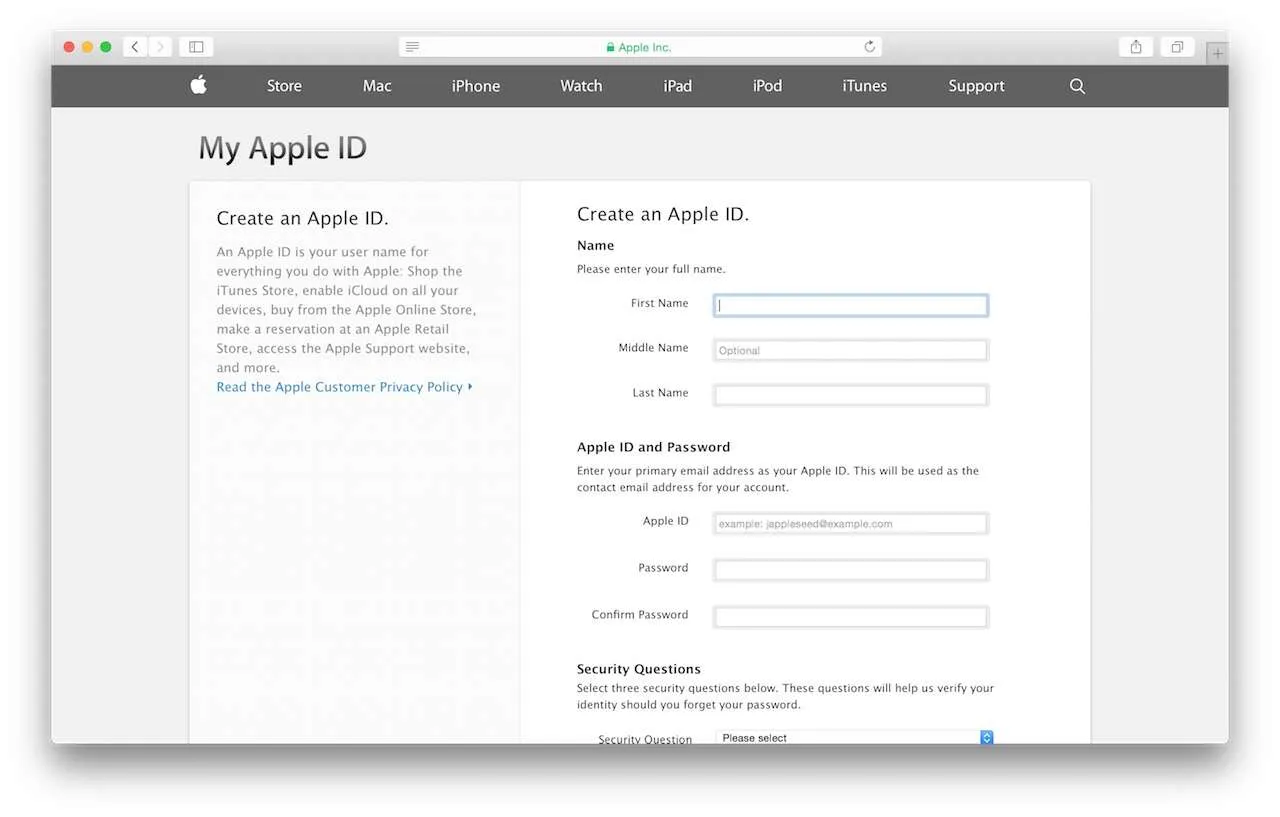Viewport: 1280px width, 817px height.
Task: Click 'Please enter your full name.' text
Action: [651, 269]
